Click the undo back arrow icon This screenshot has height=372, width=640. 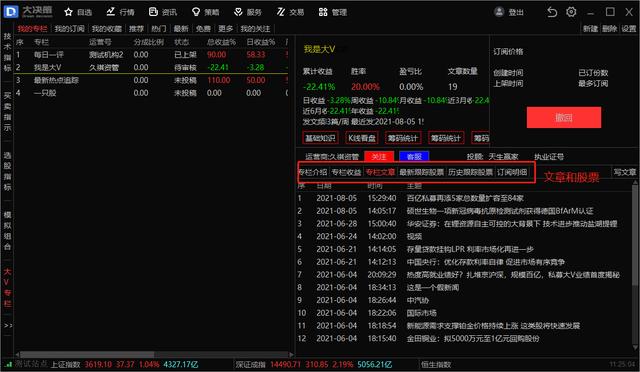[x=552, y=12]
